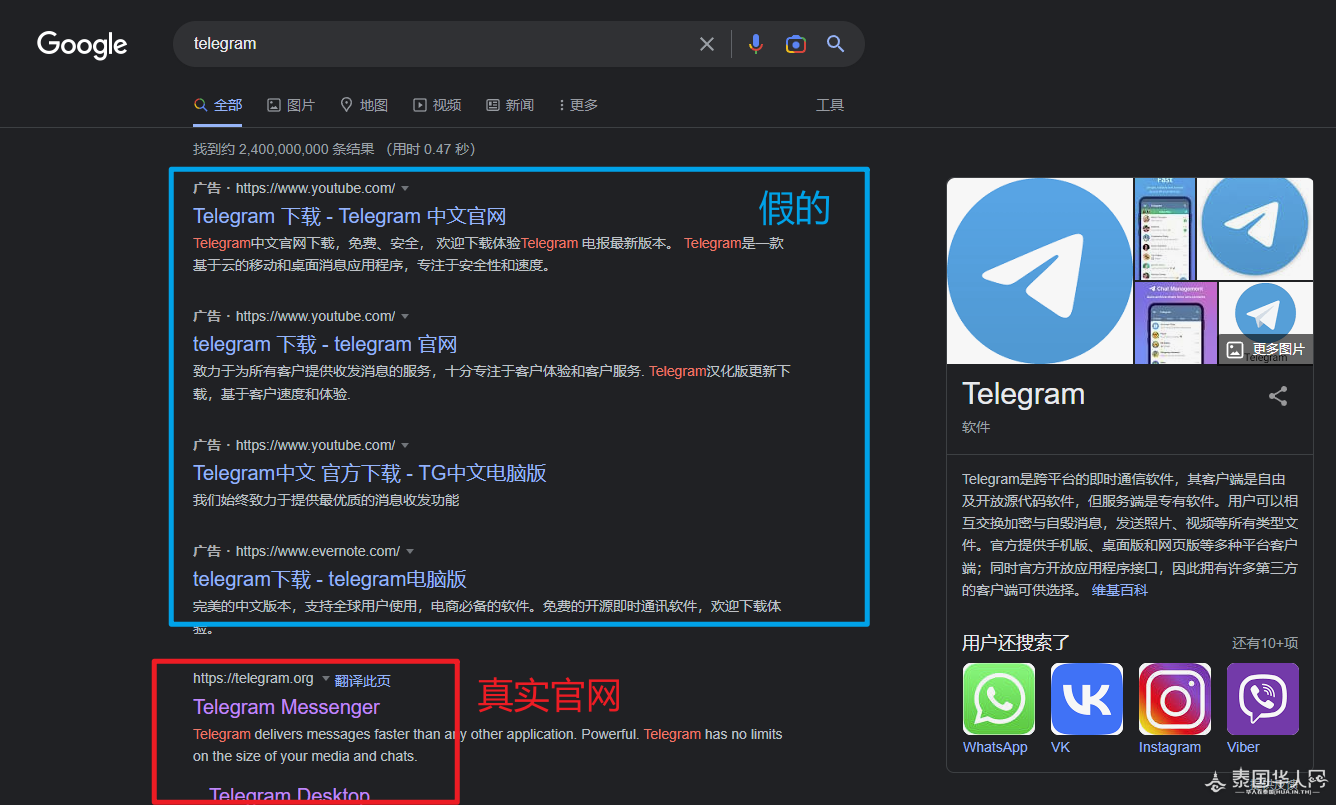Start voice search with microphone icon

coord(756,44)
